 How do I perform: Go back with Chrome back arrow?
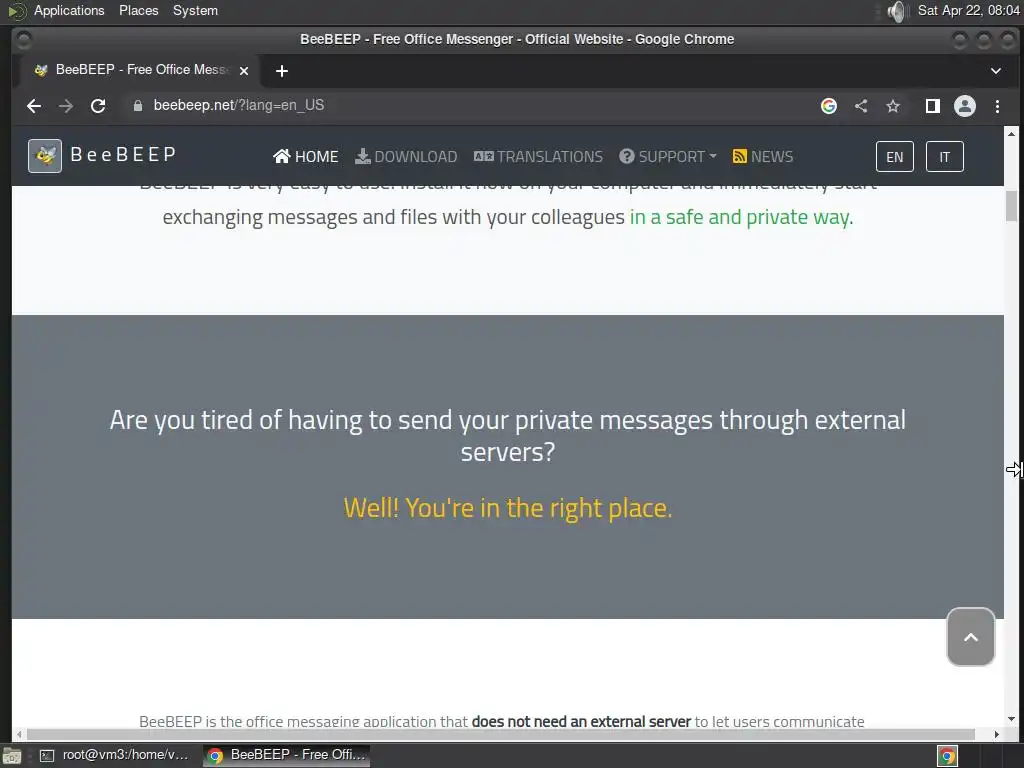[34, 106]
